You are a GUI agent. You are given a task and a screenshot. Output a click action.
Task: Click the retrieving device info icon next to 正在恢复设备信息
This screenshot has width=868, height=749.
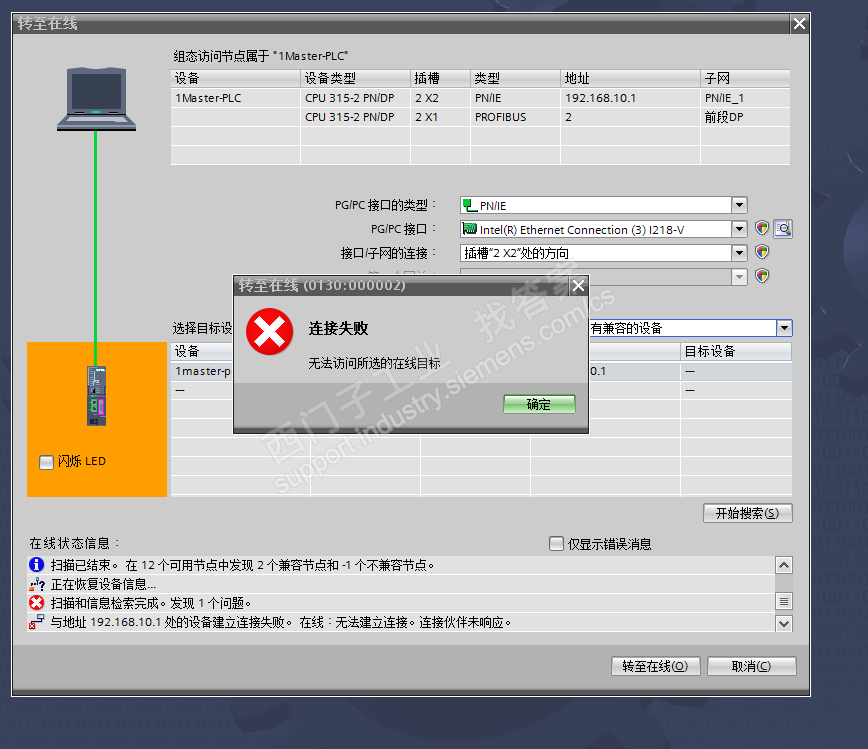pyautogui.click(x=37, y=584)
